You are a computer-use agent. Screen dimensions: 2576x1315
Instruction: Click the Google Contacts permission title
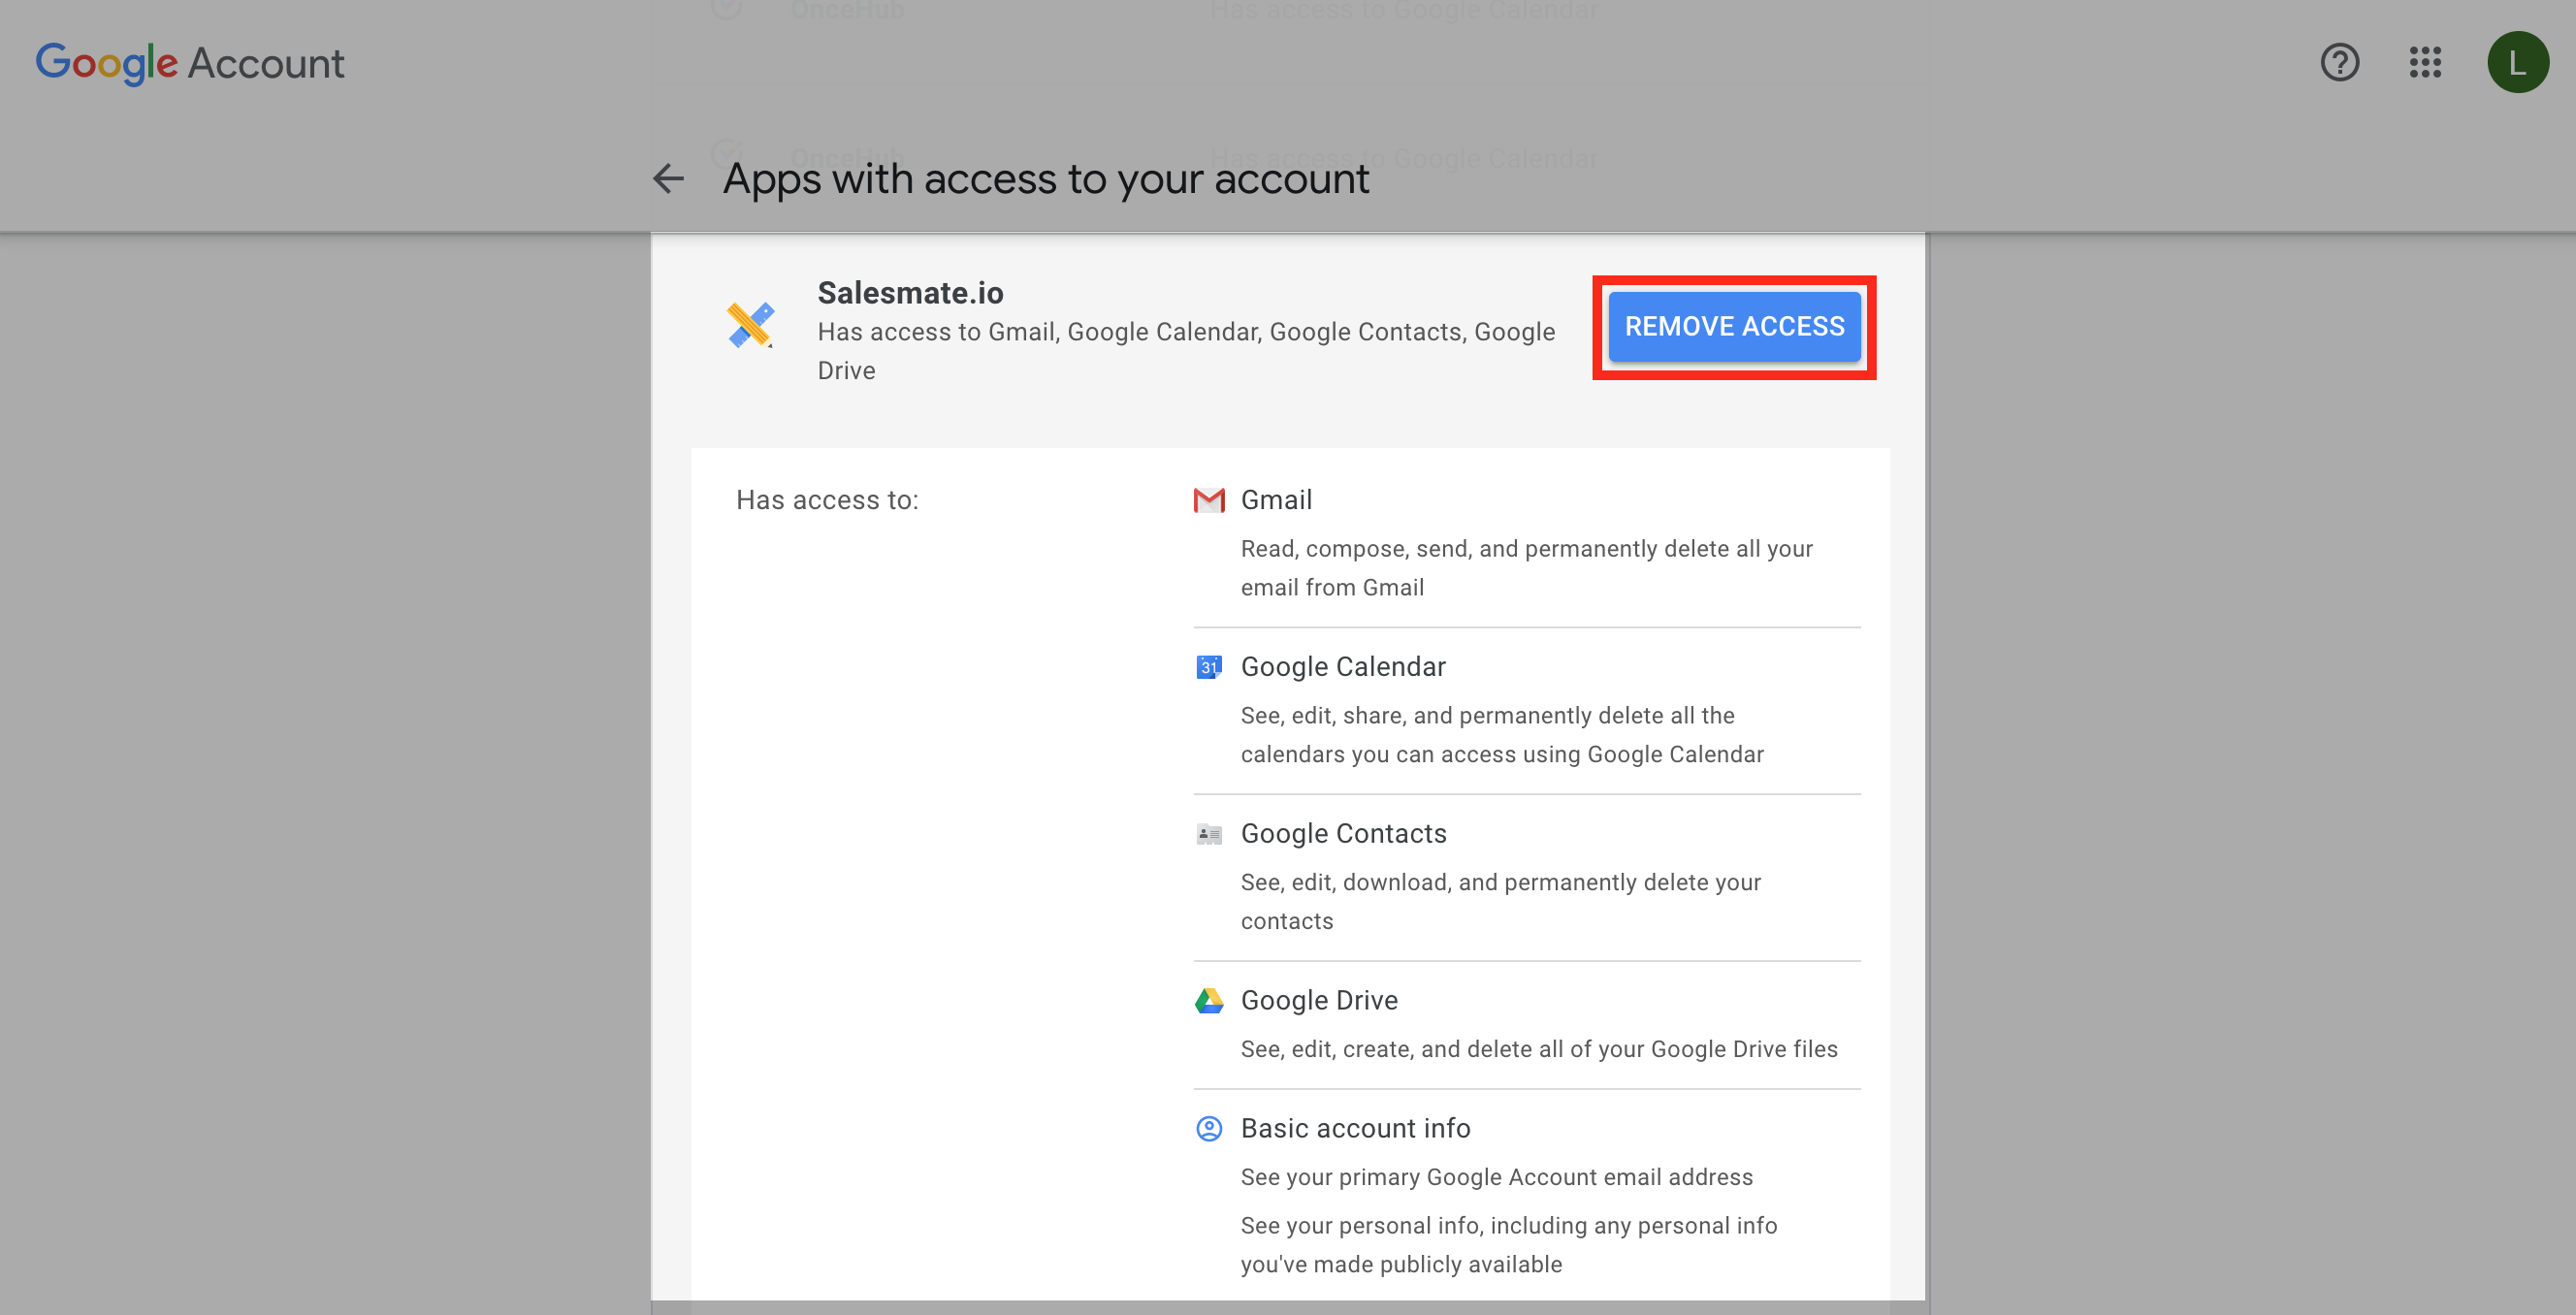pos(1343,834)
